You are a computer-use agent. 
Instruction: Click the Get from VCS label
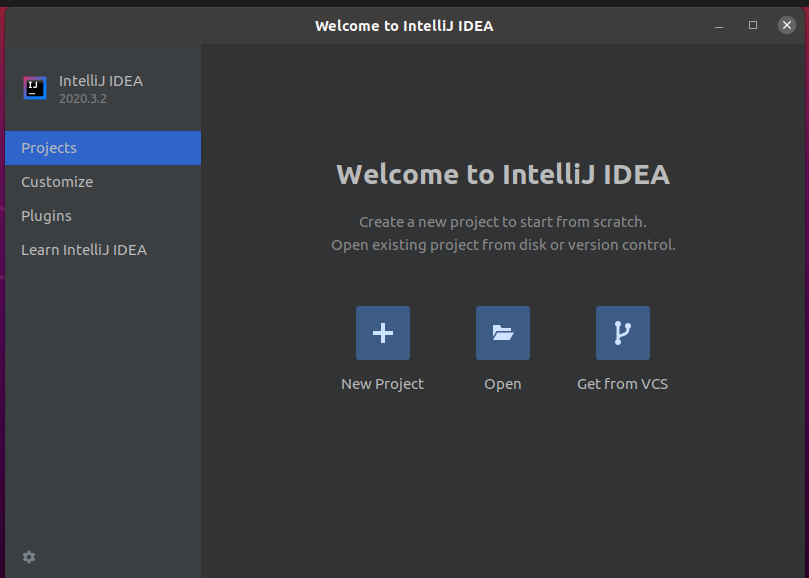(622, 384)
